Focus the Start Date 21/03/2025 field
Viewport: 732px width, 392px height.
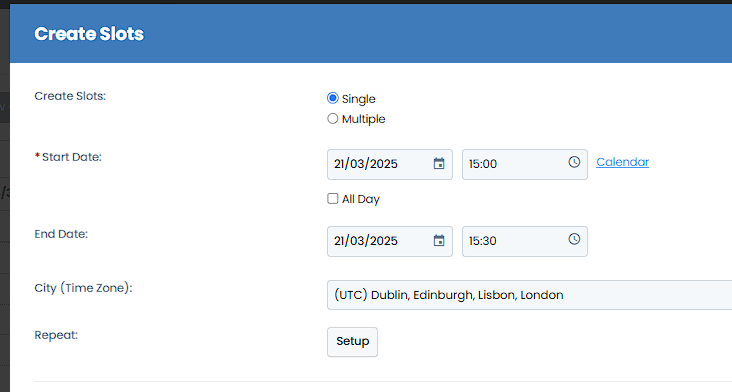coord(390,164)
